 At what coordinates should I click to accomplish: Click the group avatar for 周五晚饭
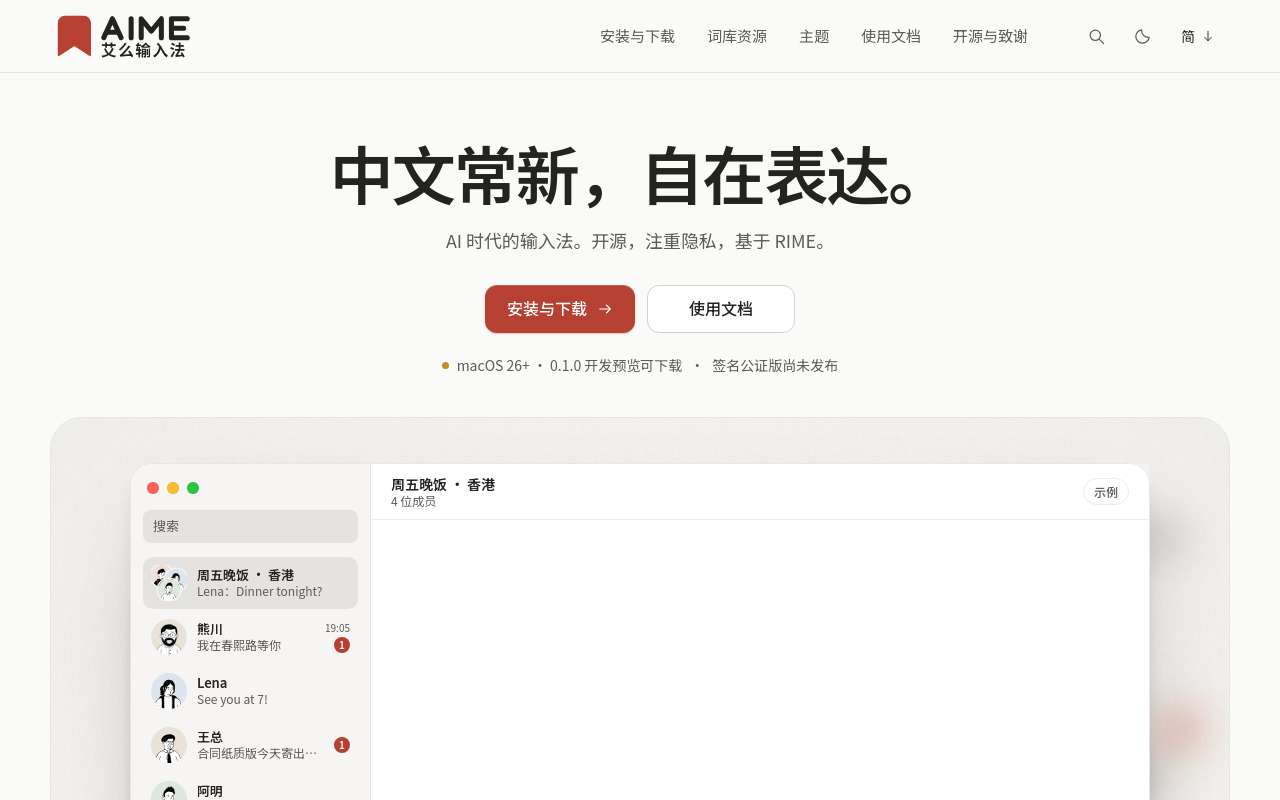coord(169,583)
